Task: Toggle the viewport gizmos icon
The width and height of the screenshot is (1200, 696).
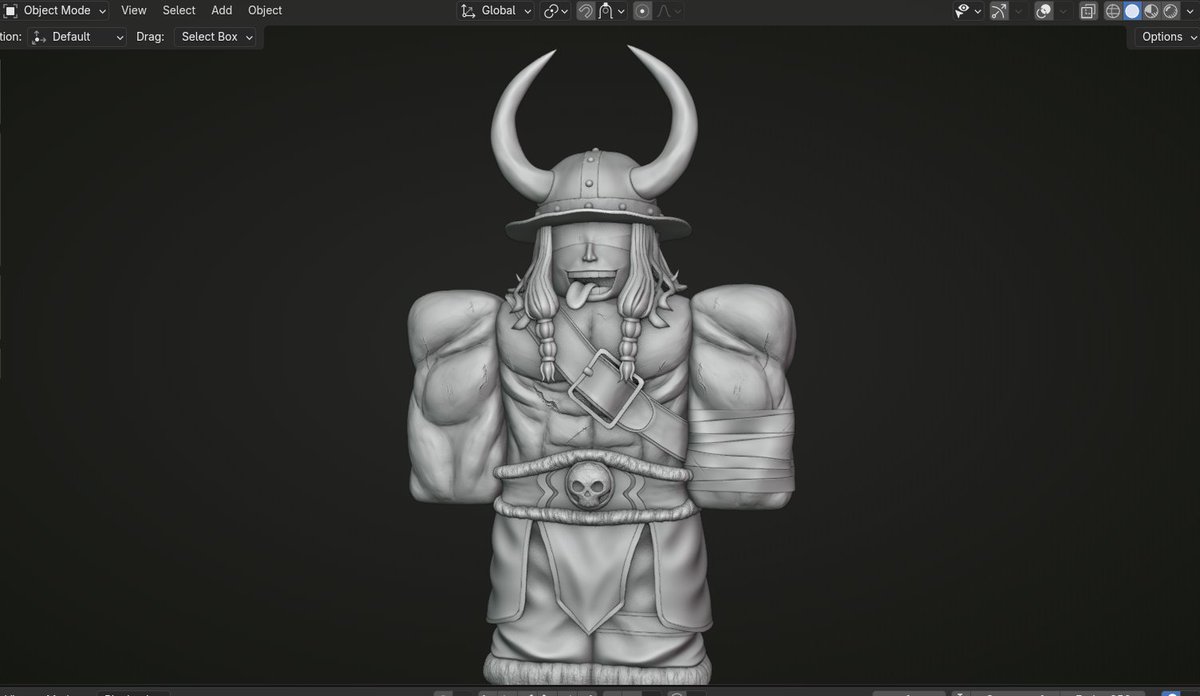Action: pos(1000,11)
